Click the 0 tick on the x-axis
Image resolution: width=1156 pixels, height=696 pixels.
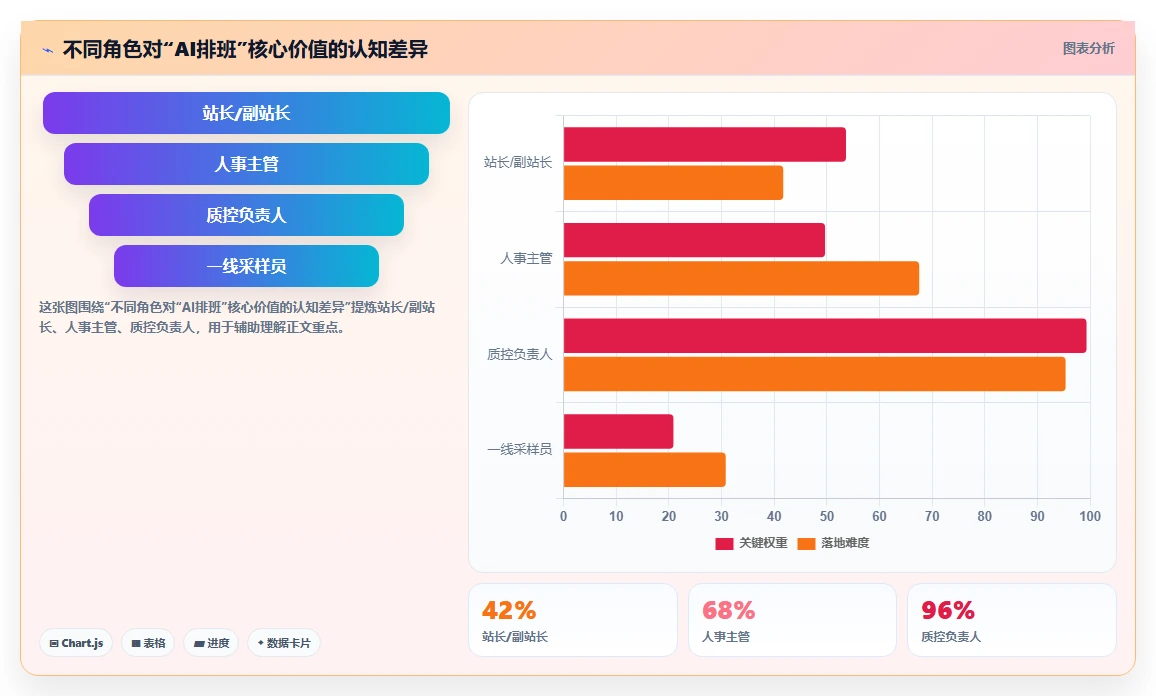pos(563,516)
